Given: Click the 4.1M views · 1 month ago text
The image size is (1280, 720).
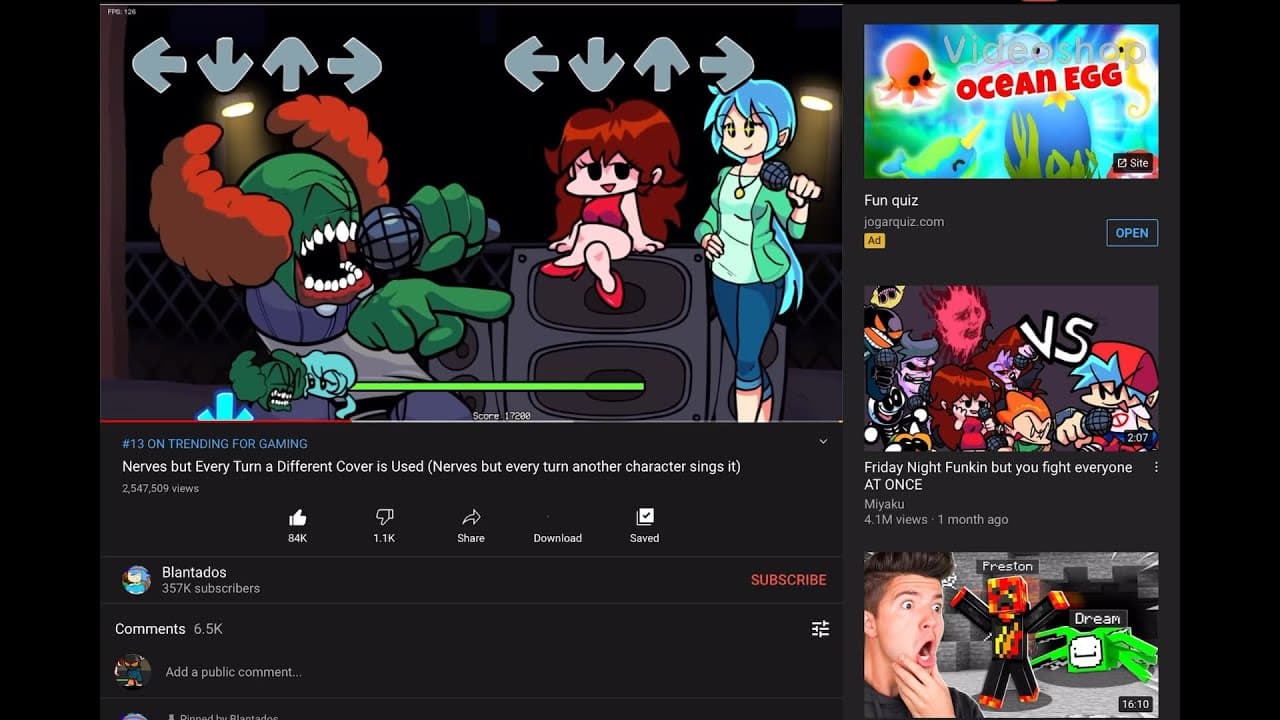Looking at the screenshot, I should 936,520.
